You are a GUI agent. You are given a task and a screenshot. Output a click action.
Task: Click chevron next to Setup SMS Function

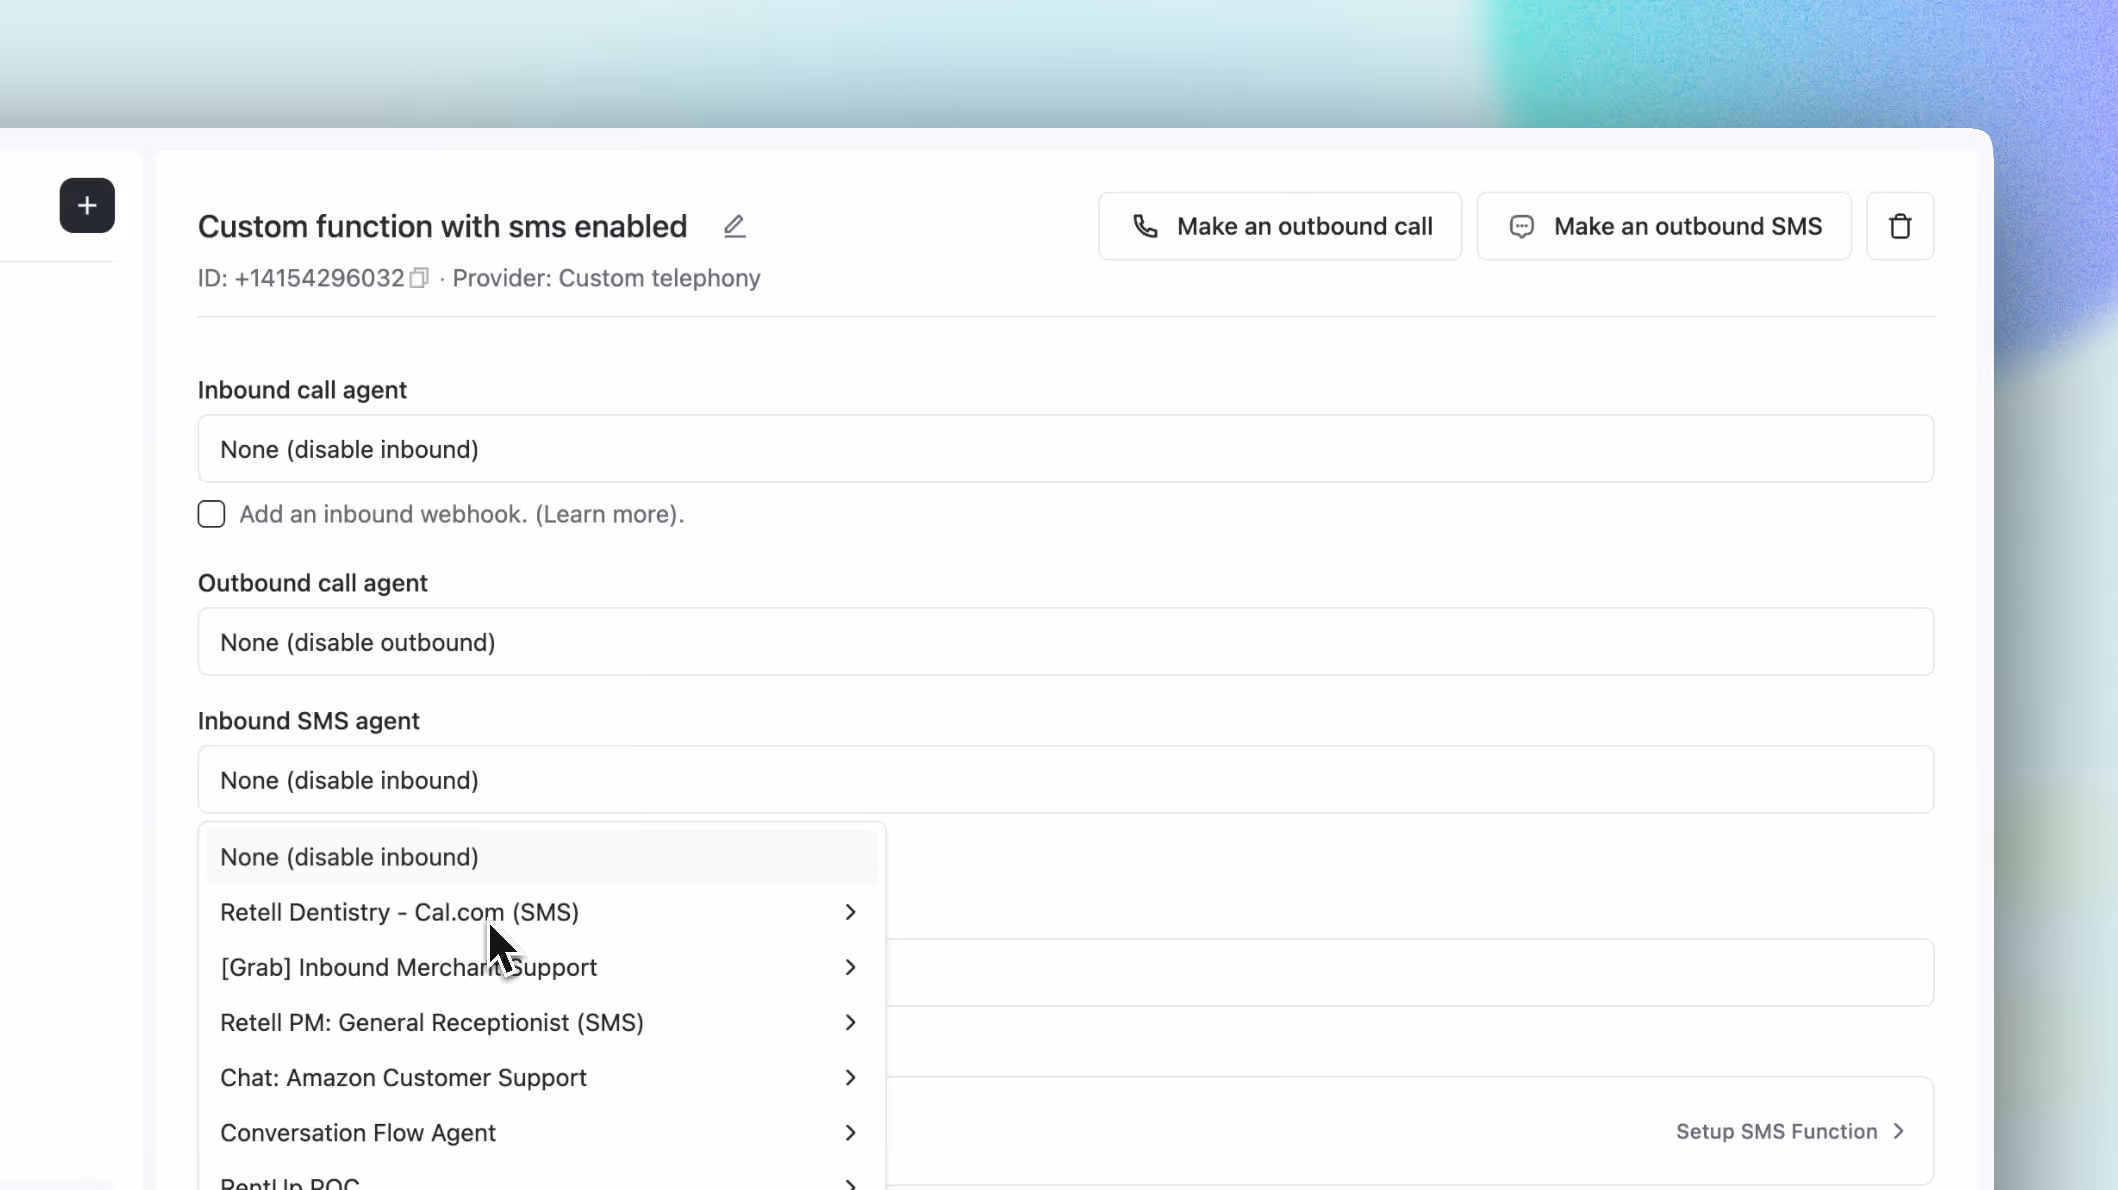(x=1898, y=1132)
